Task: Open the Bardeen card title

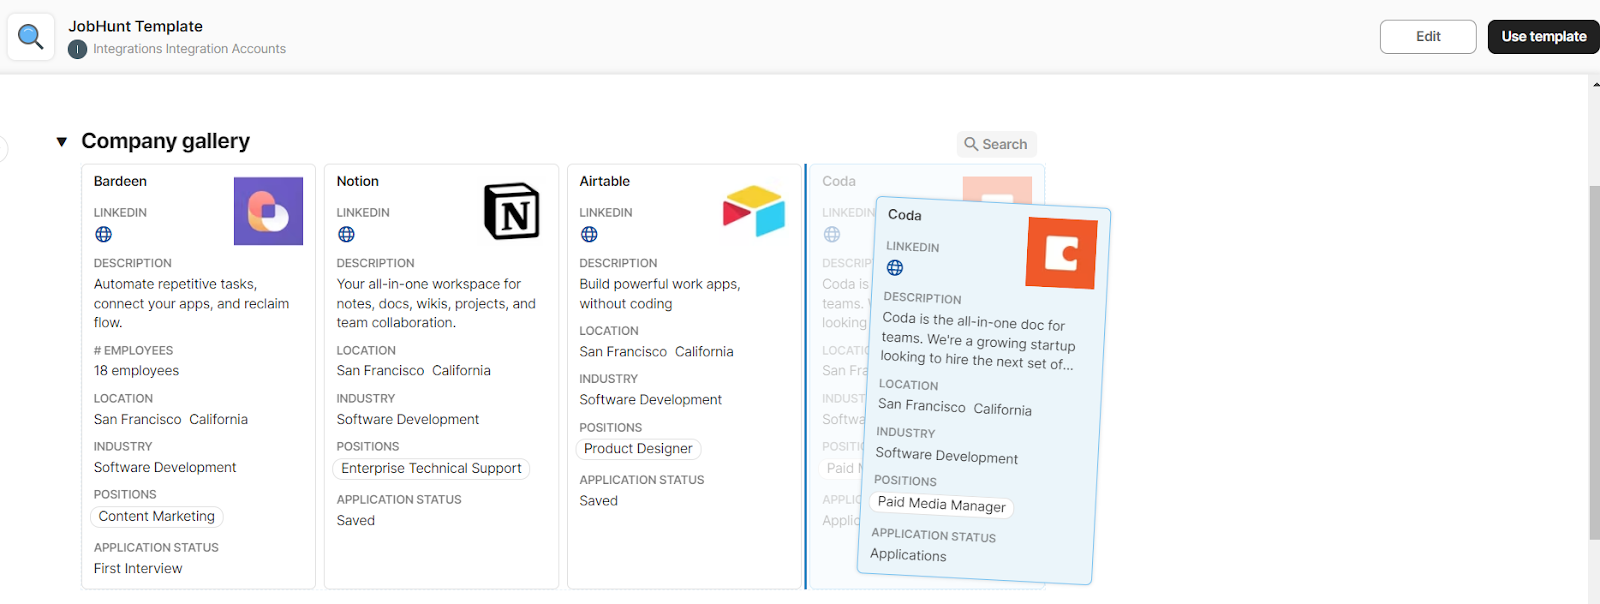Action: 120,181
